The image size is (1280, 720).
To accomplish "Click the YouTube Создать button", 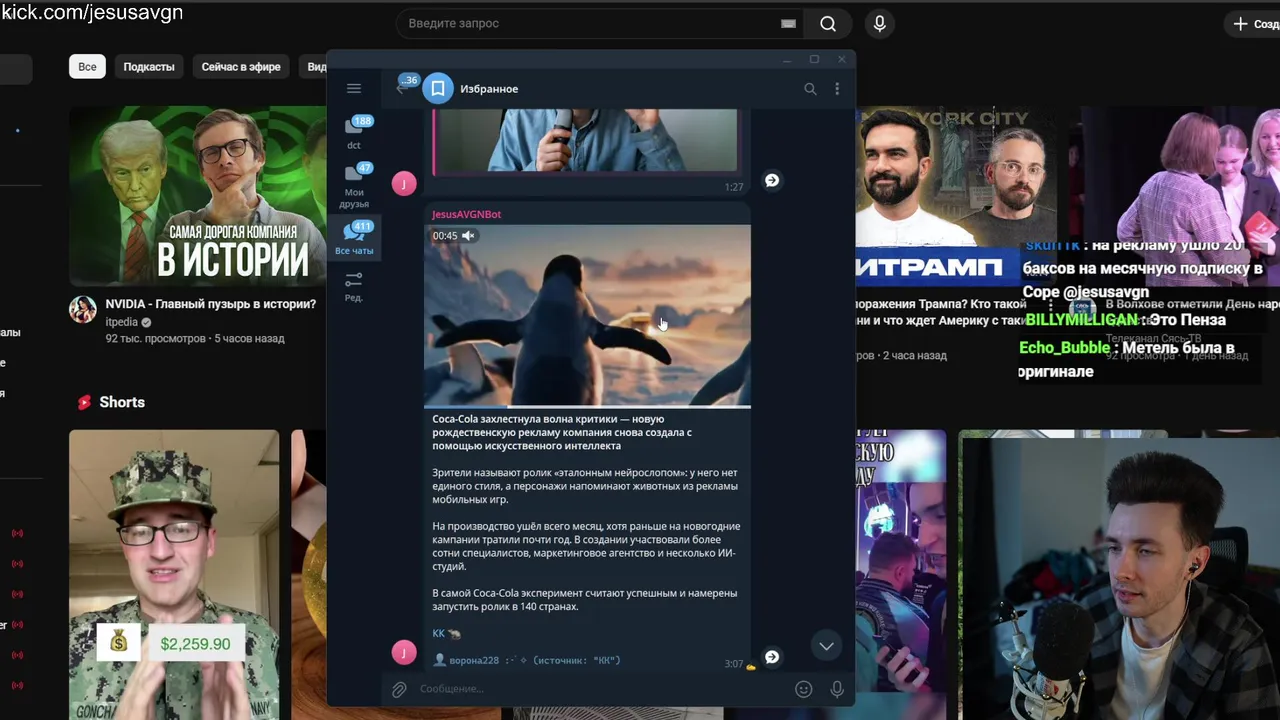I will [x=1252, y=23].
